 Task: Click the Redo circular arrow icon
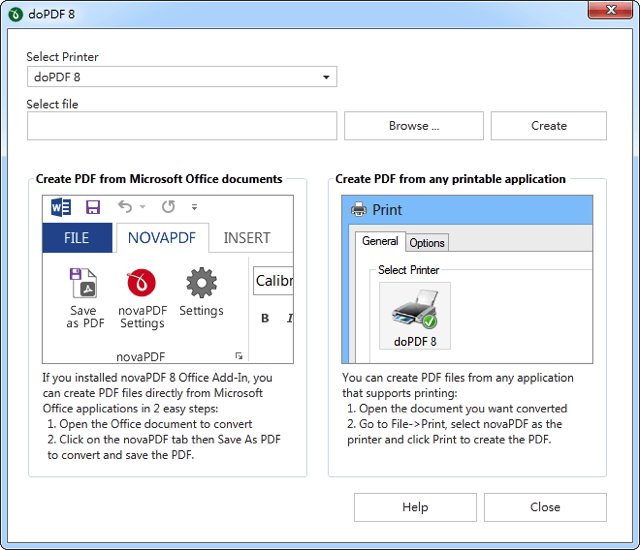tap(168, 207)
